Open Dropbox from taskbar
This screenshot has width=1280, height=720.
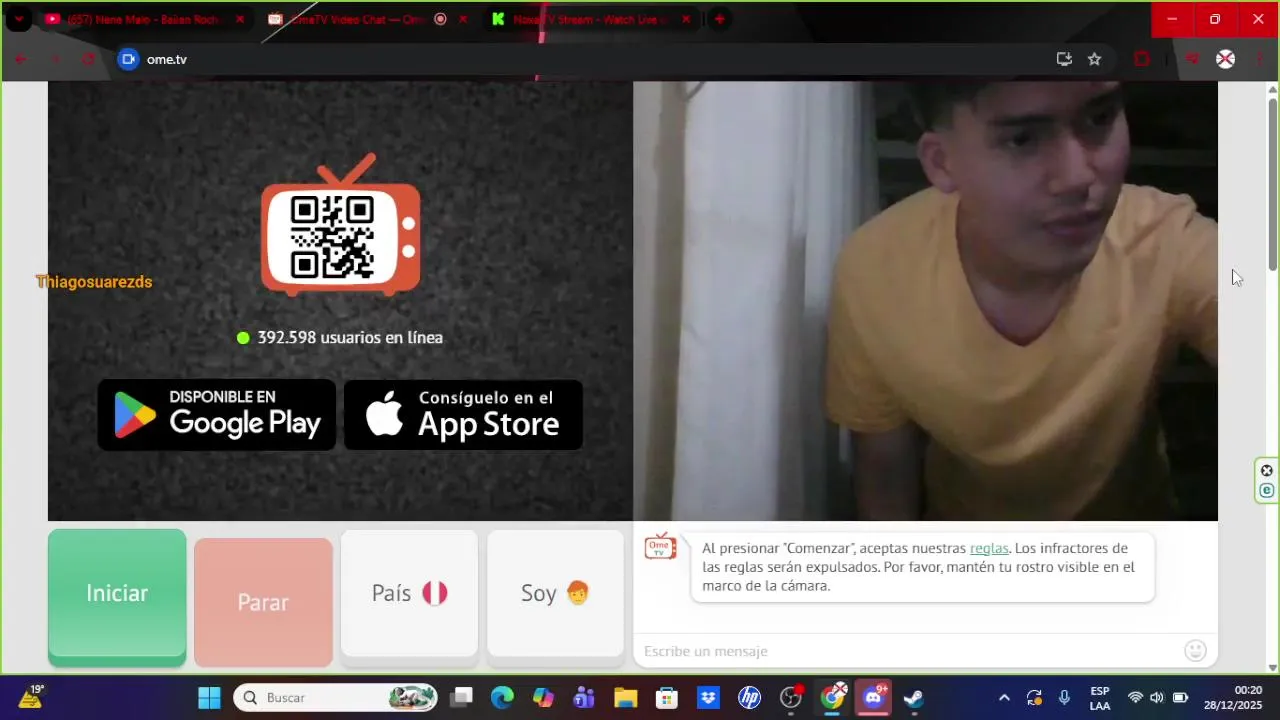click(x=708, y=698)
